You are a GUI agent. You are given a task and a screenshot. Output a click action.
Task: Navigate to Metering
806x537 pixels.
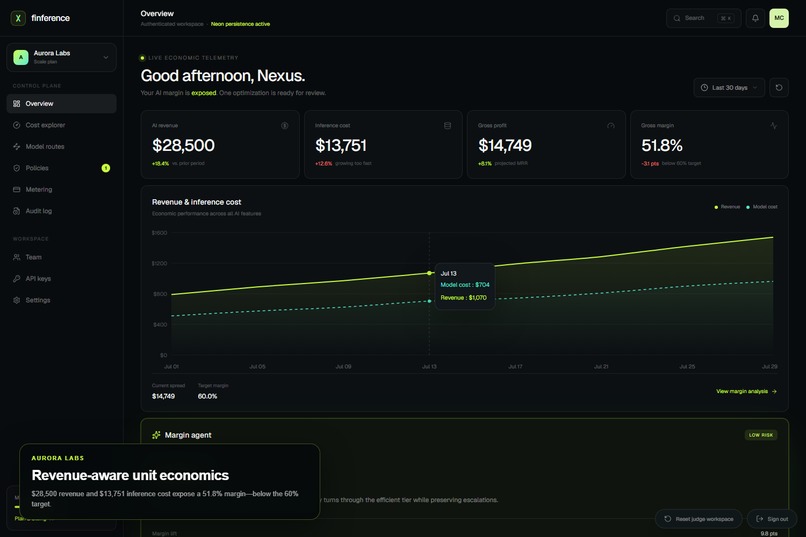(x=61, y=190)
